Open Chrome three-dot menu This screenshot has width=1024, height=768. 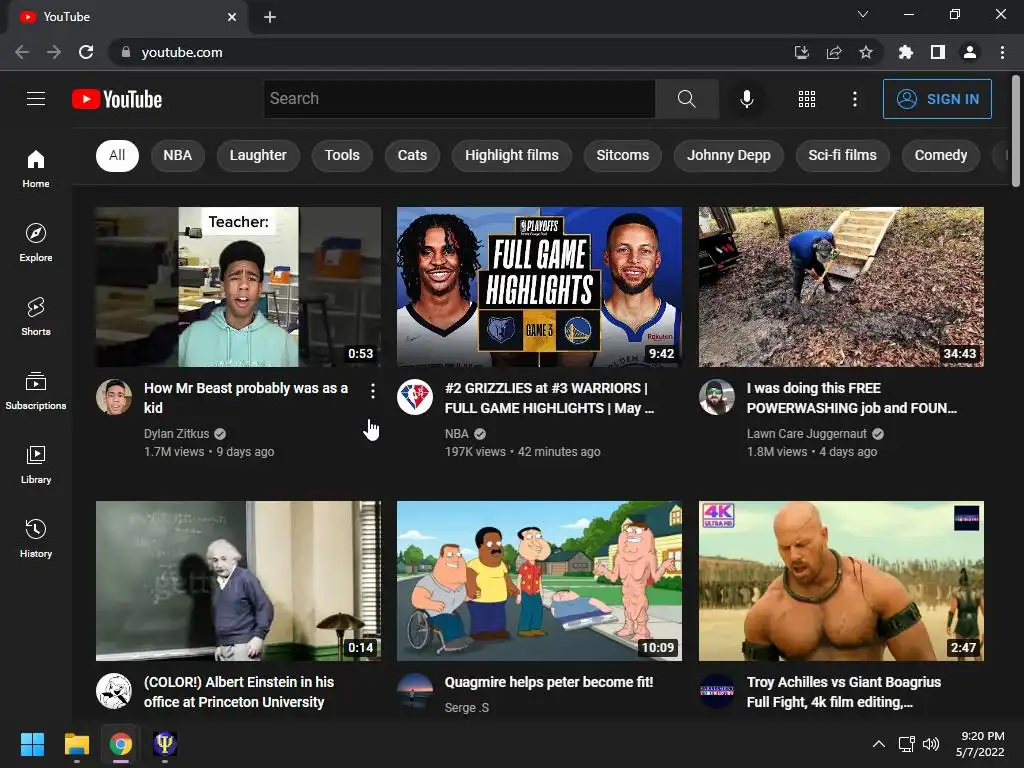1002,52
